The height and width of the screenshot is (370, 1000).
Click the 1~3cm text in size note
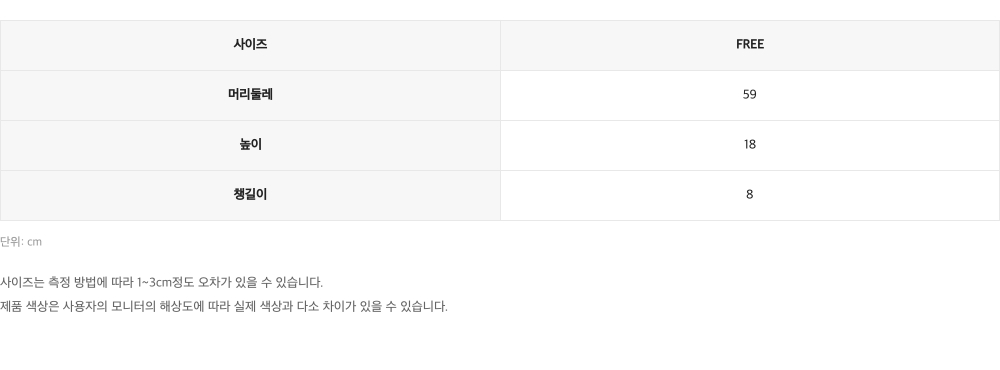[154, 283]
